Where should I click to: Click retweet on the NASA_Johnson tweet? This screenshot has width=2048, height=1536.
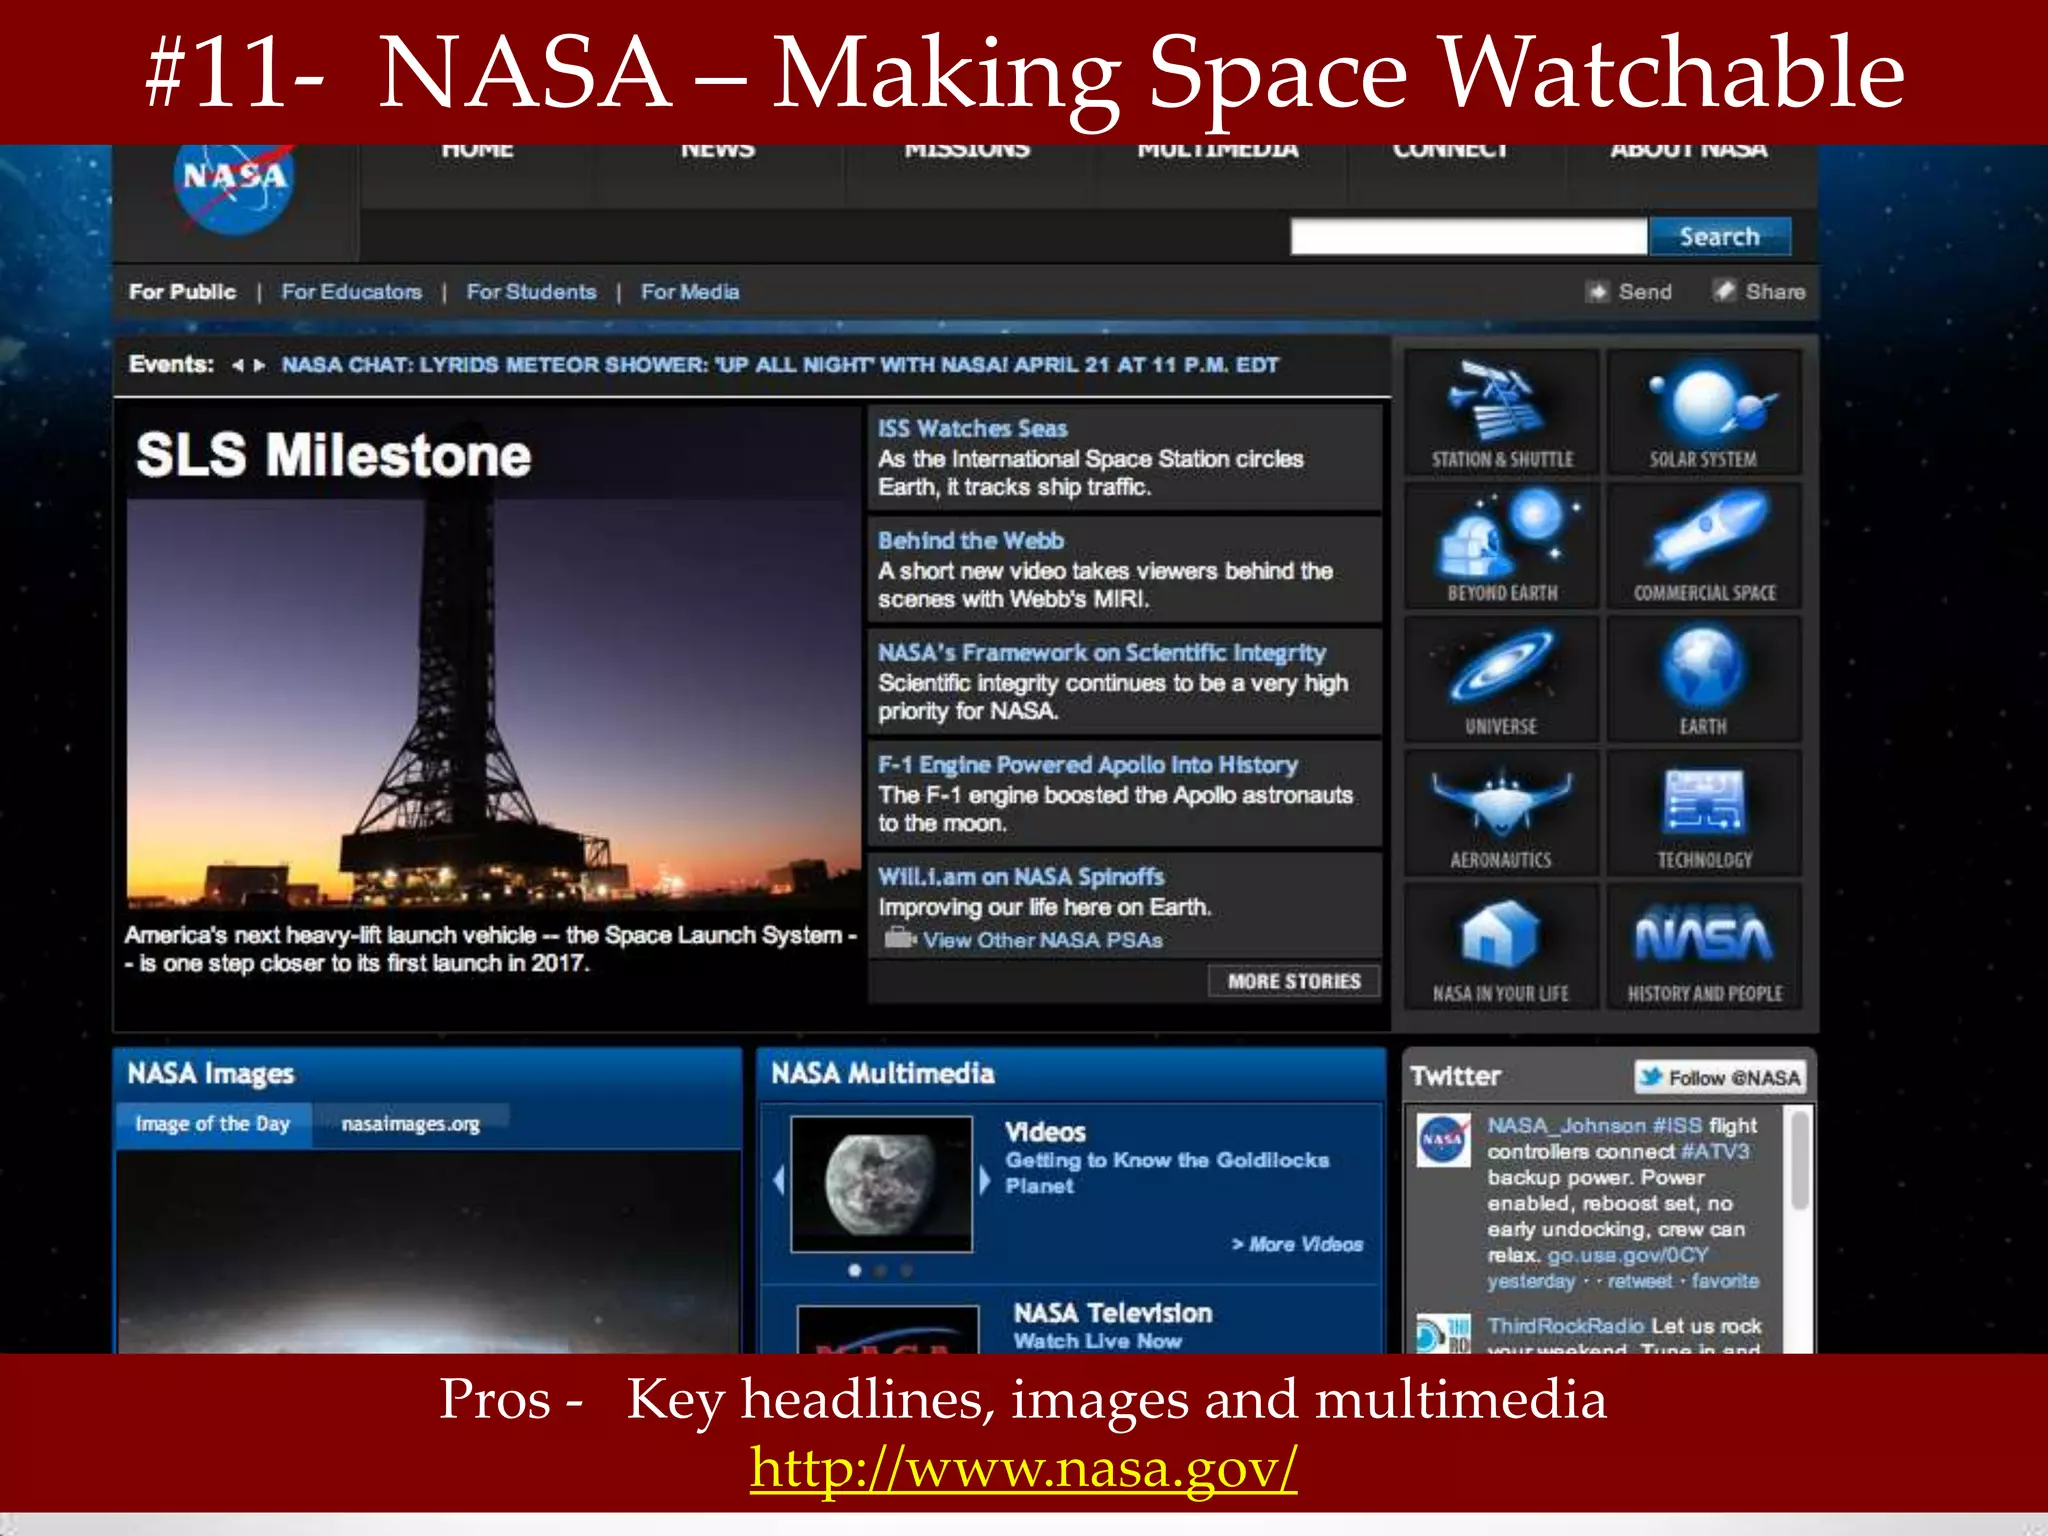click(x=1639, y=1281)
